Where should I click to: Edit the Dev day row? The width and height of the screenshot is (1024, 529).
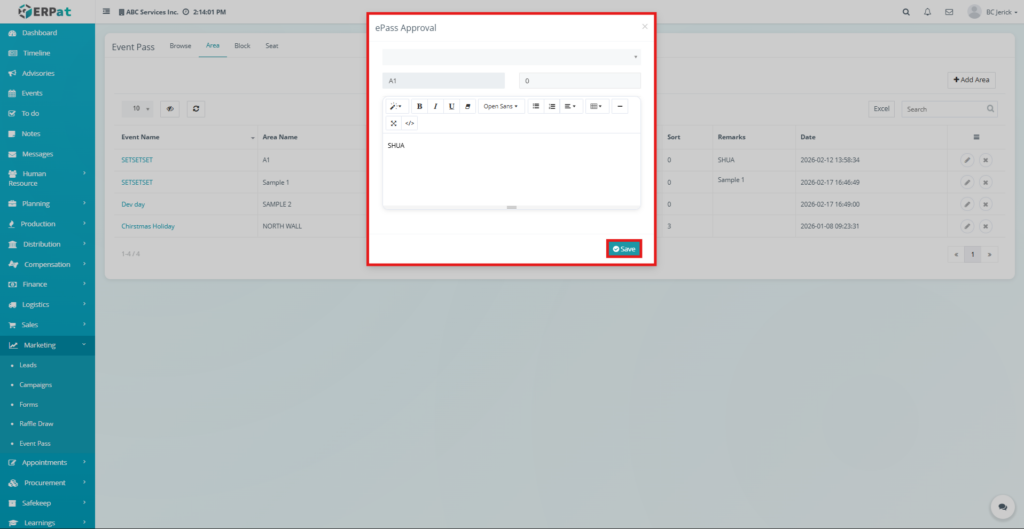(967, 204)
